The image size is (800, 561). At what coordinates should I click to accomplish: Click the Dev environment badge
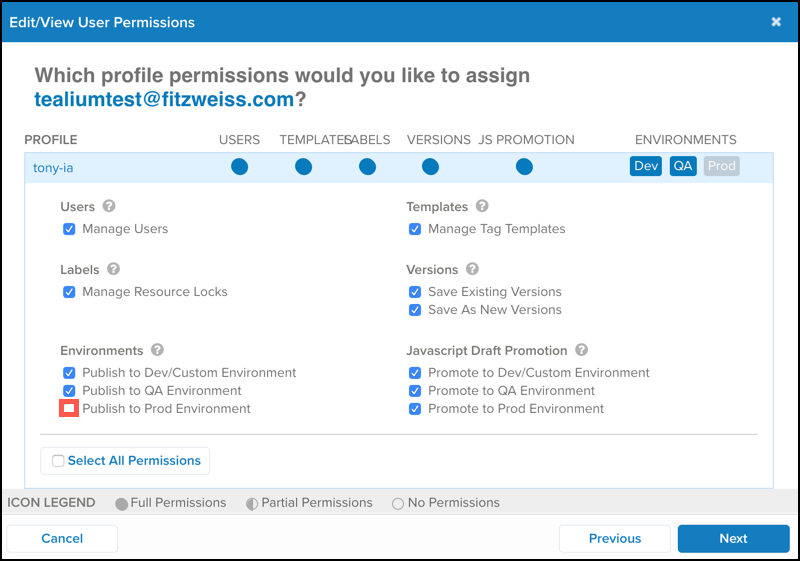(646, 166)
